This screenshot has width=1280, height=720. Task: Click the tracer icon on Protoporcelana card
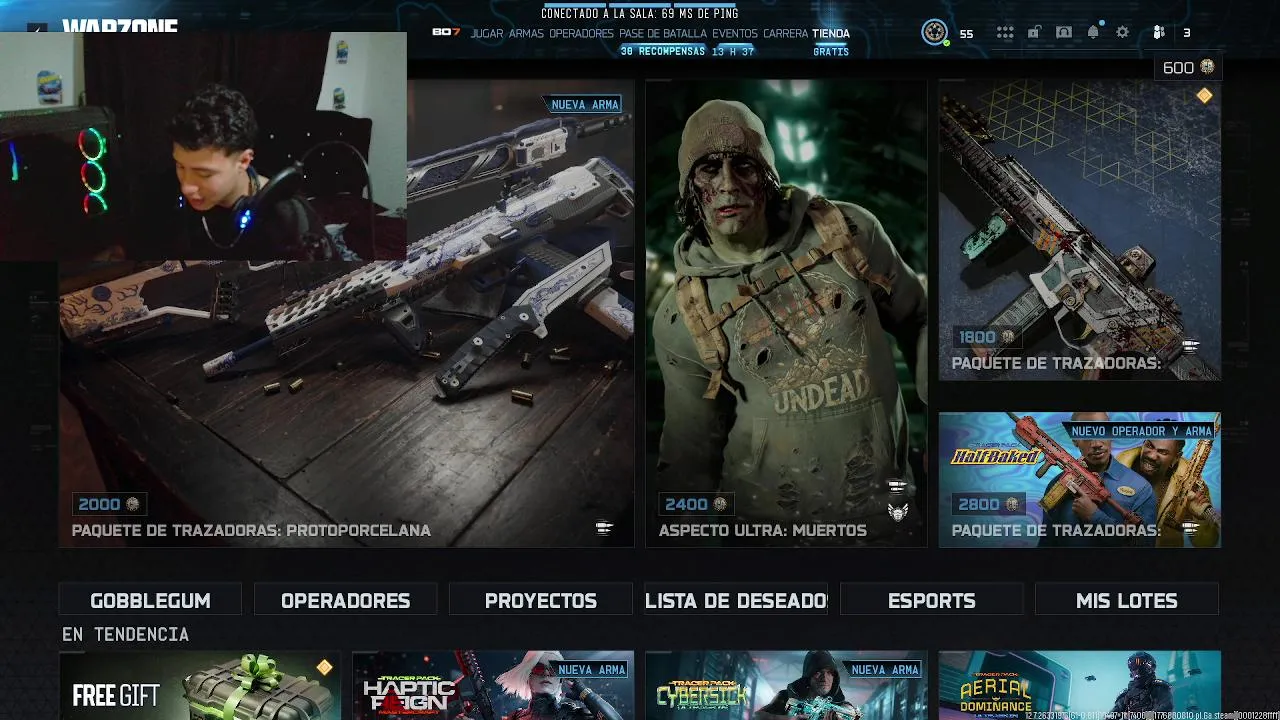[x=604, y=528]
